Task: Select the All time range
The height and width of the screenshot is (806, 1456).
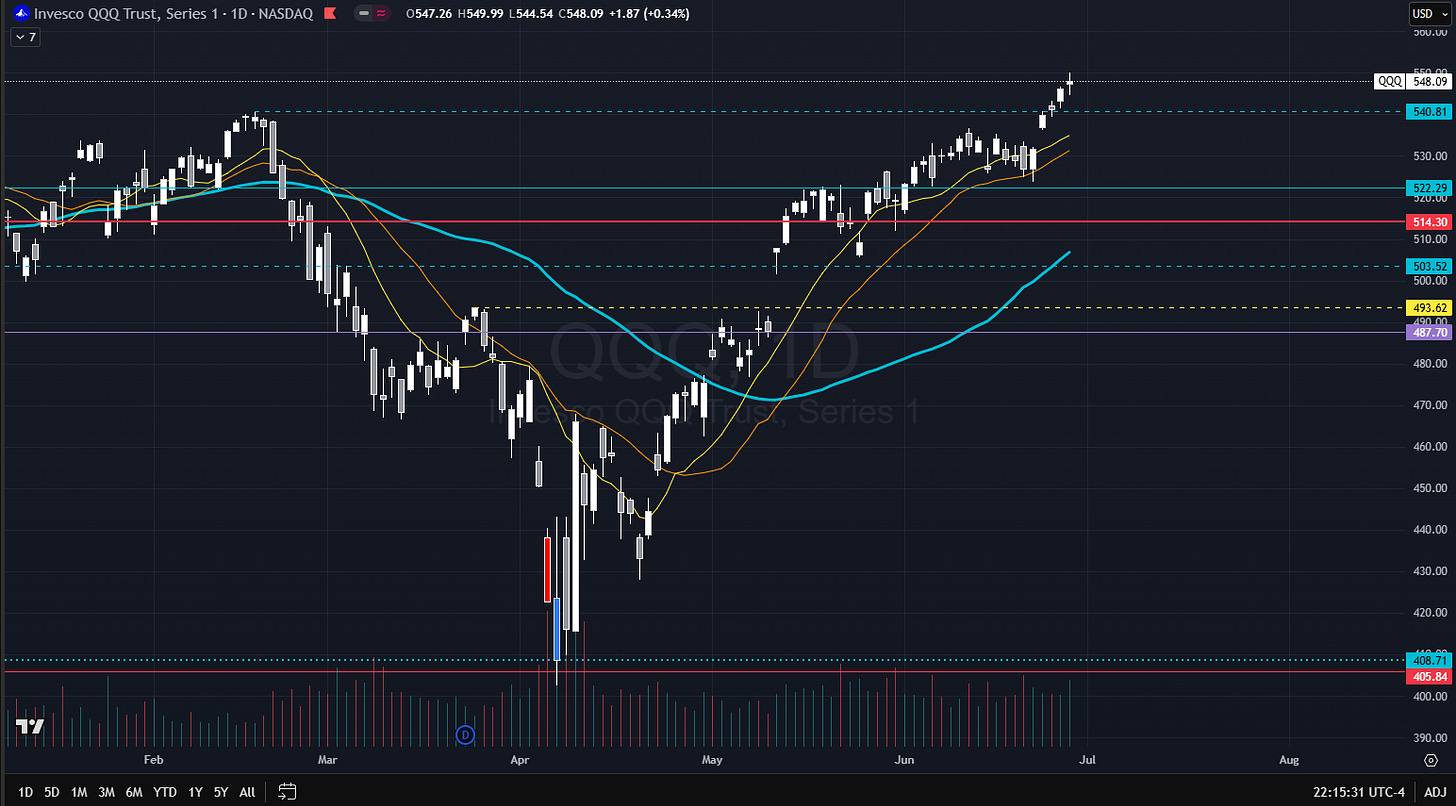Action: [247, 792]
